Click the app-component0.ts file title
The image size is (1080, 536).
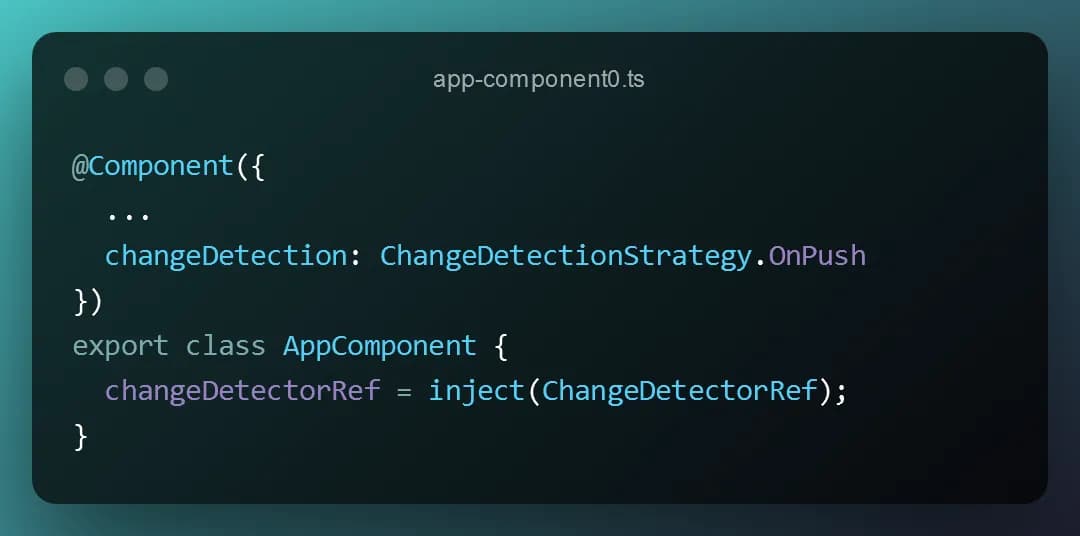pyautogui.click(x=539, y=79)
